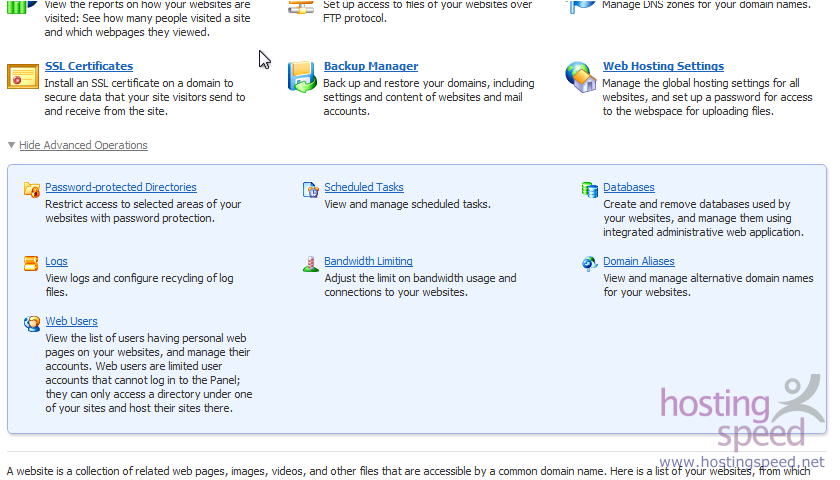This screenshot has width=840, height=480.
Task: Click the DNS zones icon at top
Action: point(581,7)
